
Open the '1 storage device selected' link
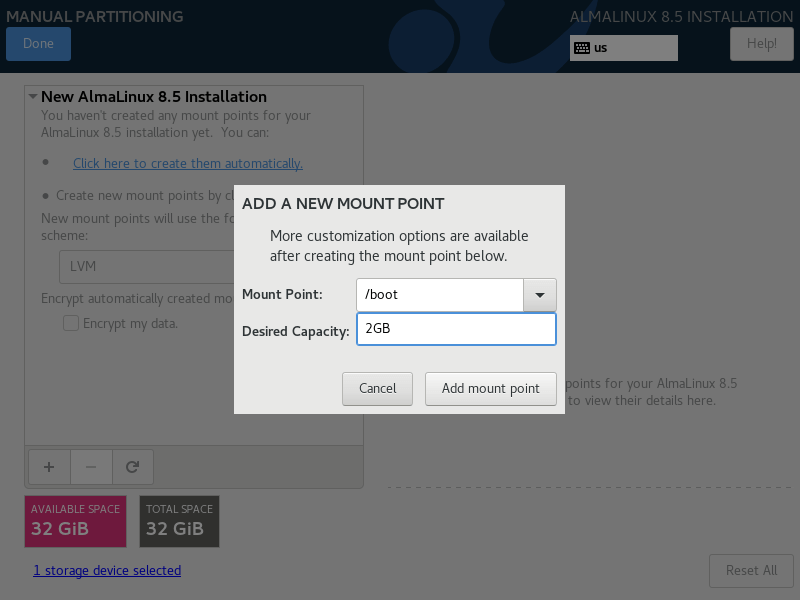tap(107, 571)
